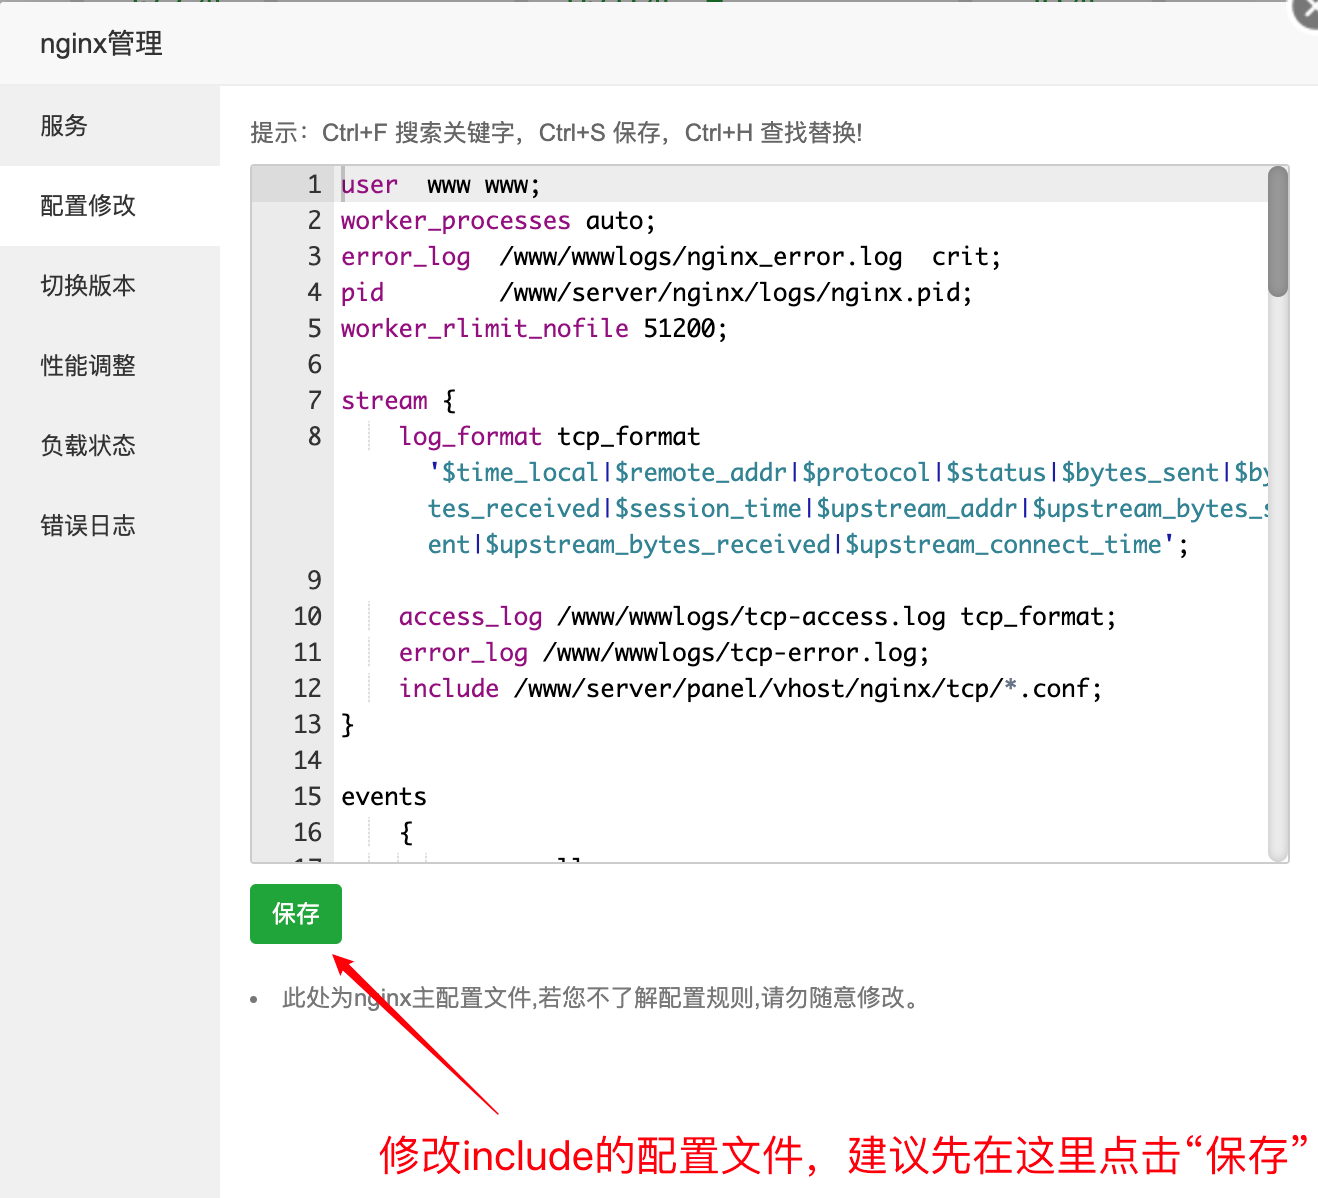Close the nginx管理 dialog
This screenshot has height=1198, width=1318.
click(x=1308, y=12)
